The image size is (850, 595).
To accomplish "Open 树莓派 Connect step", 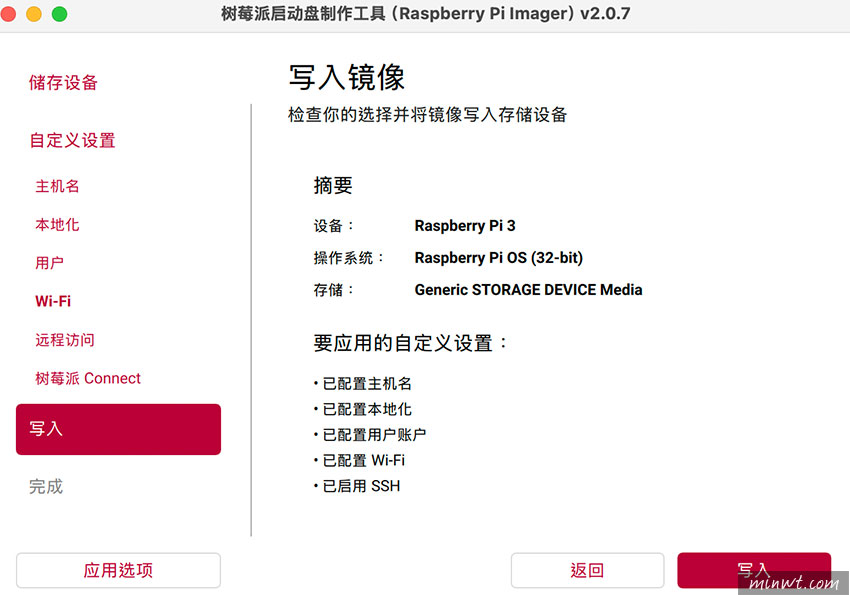I will pos(88,378).
